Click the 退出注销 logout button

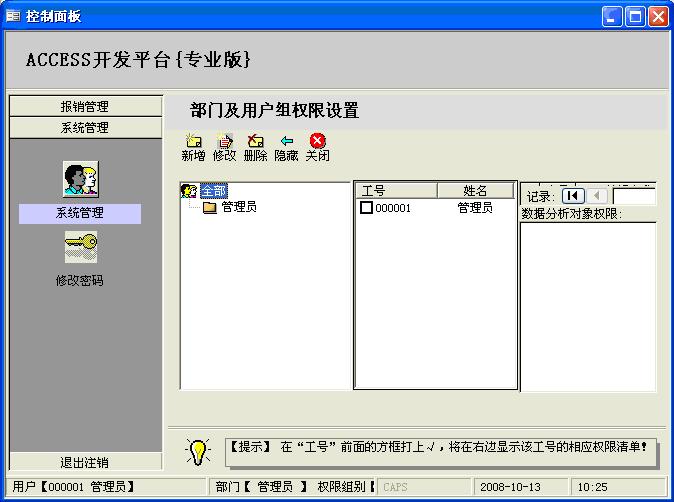[85, 462]
